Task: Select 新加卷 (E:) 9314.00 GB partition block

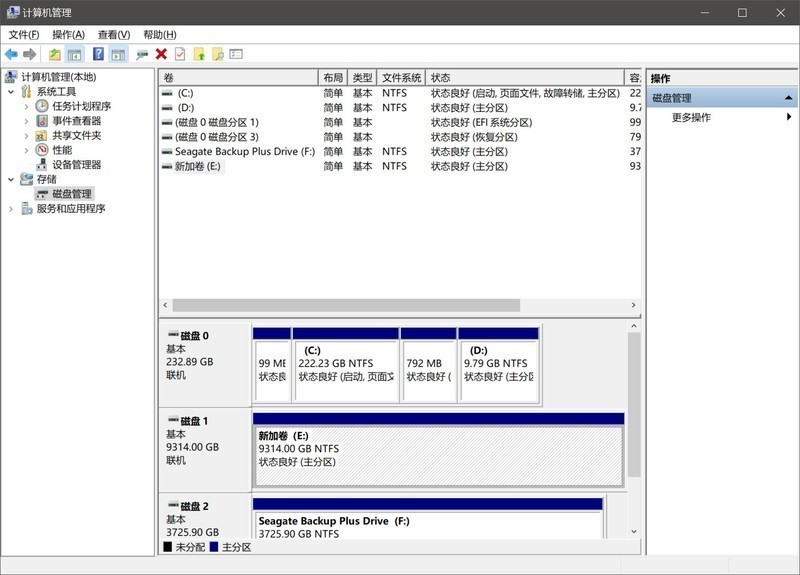Action: [x=438, y=449]
